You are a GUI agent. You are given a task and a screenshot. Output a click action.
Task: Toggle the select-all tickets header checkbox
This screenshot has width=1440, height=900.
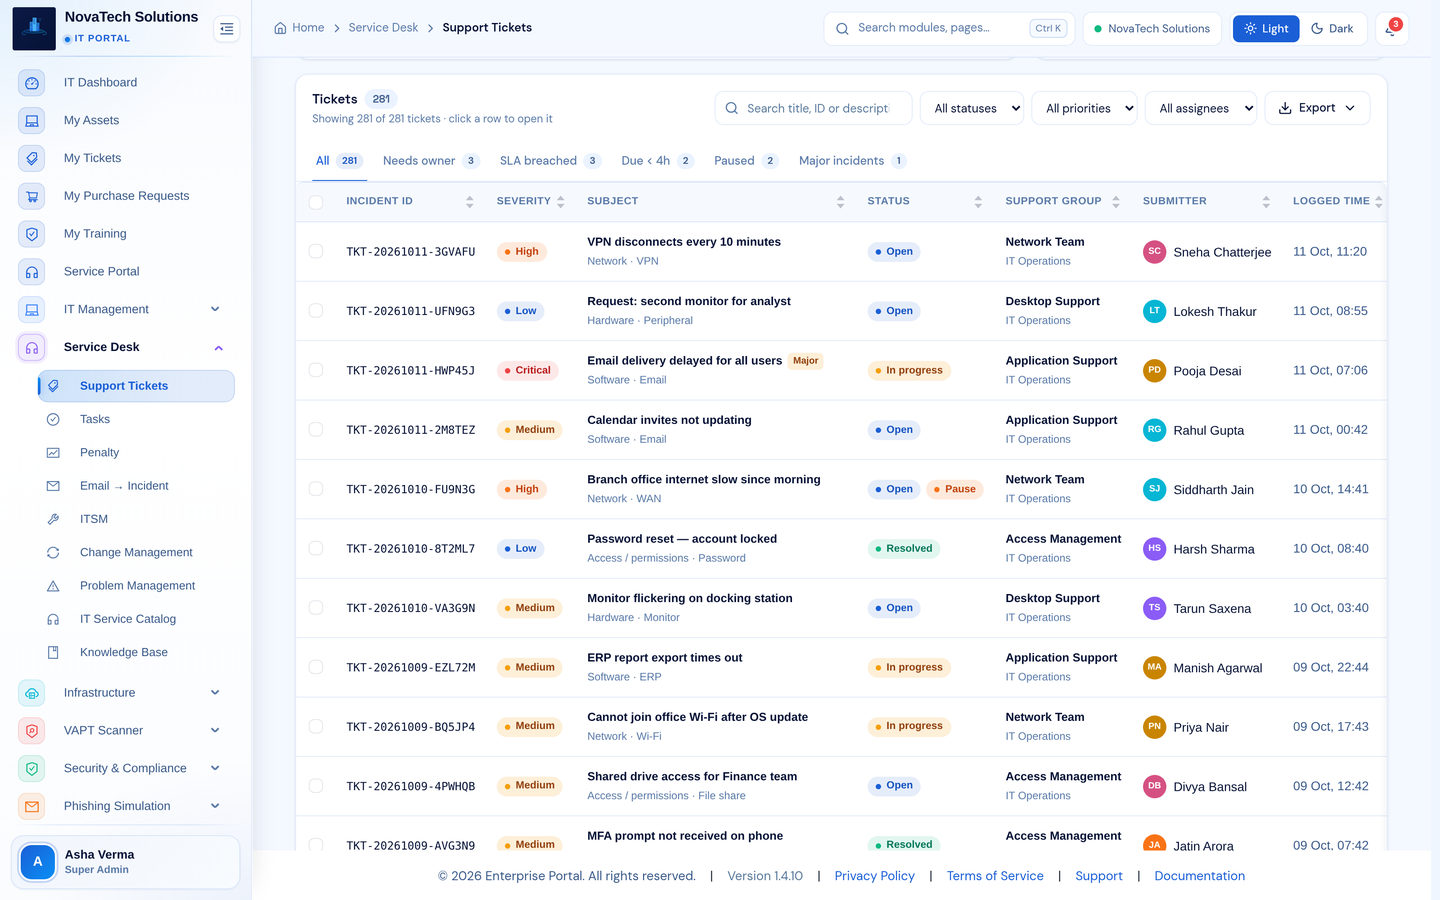(316, 202)
